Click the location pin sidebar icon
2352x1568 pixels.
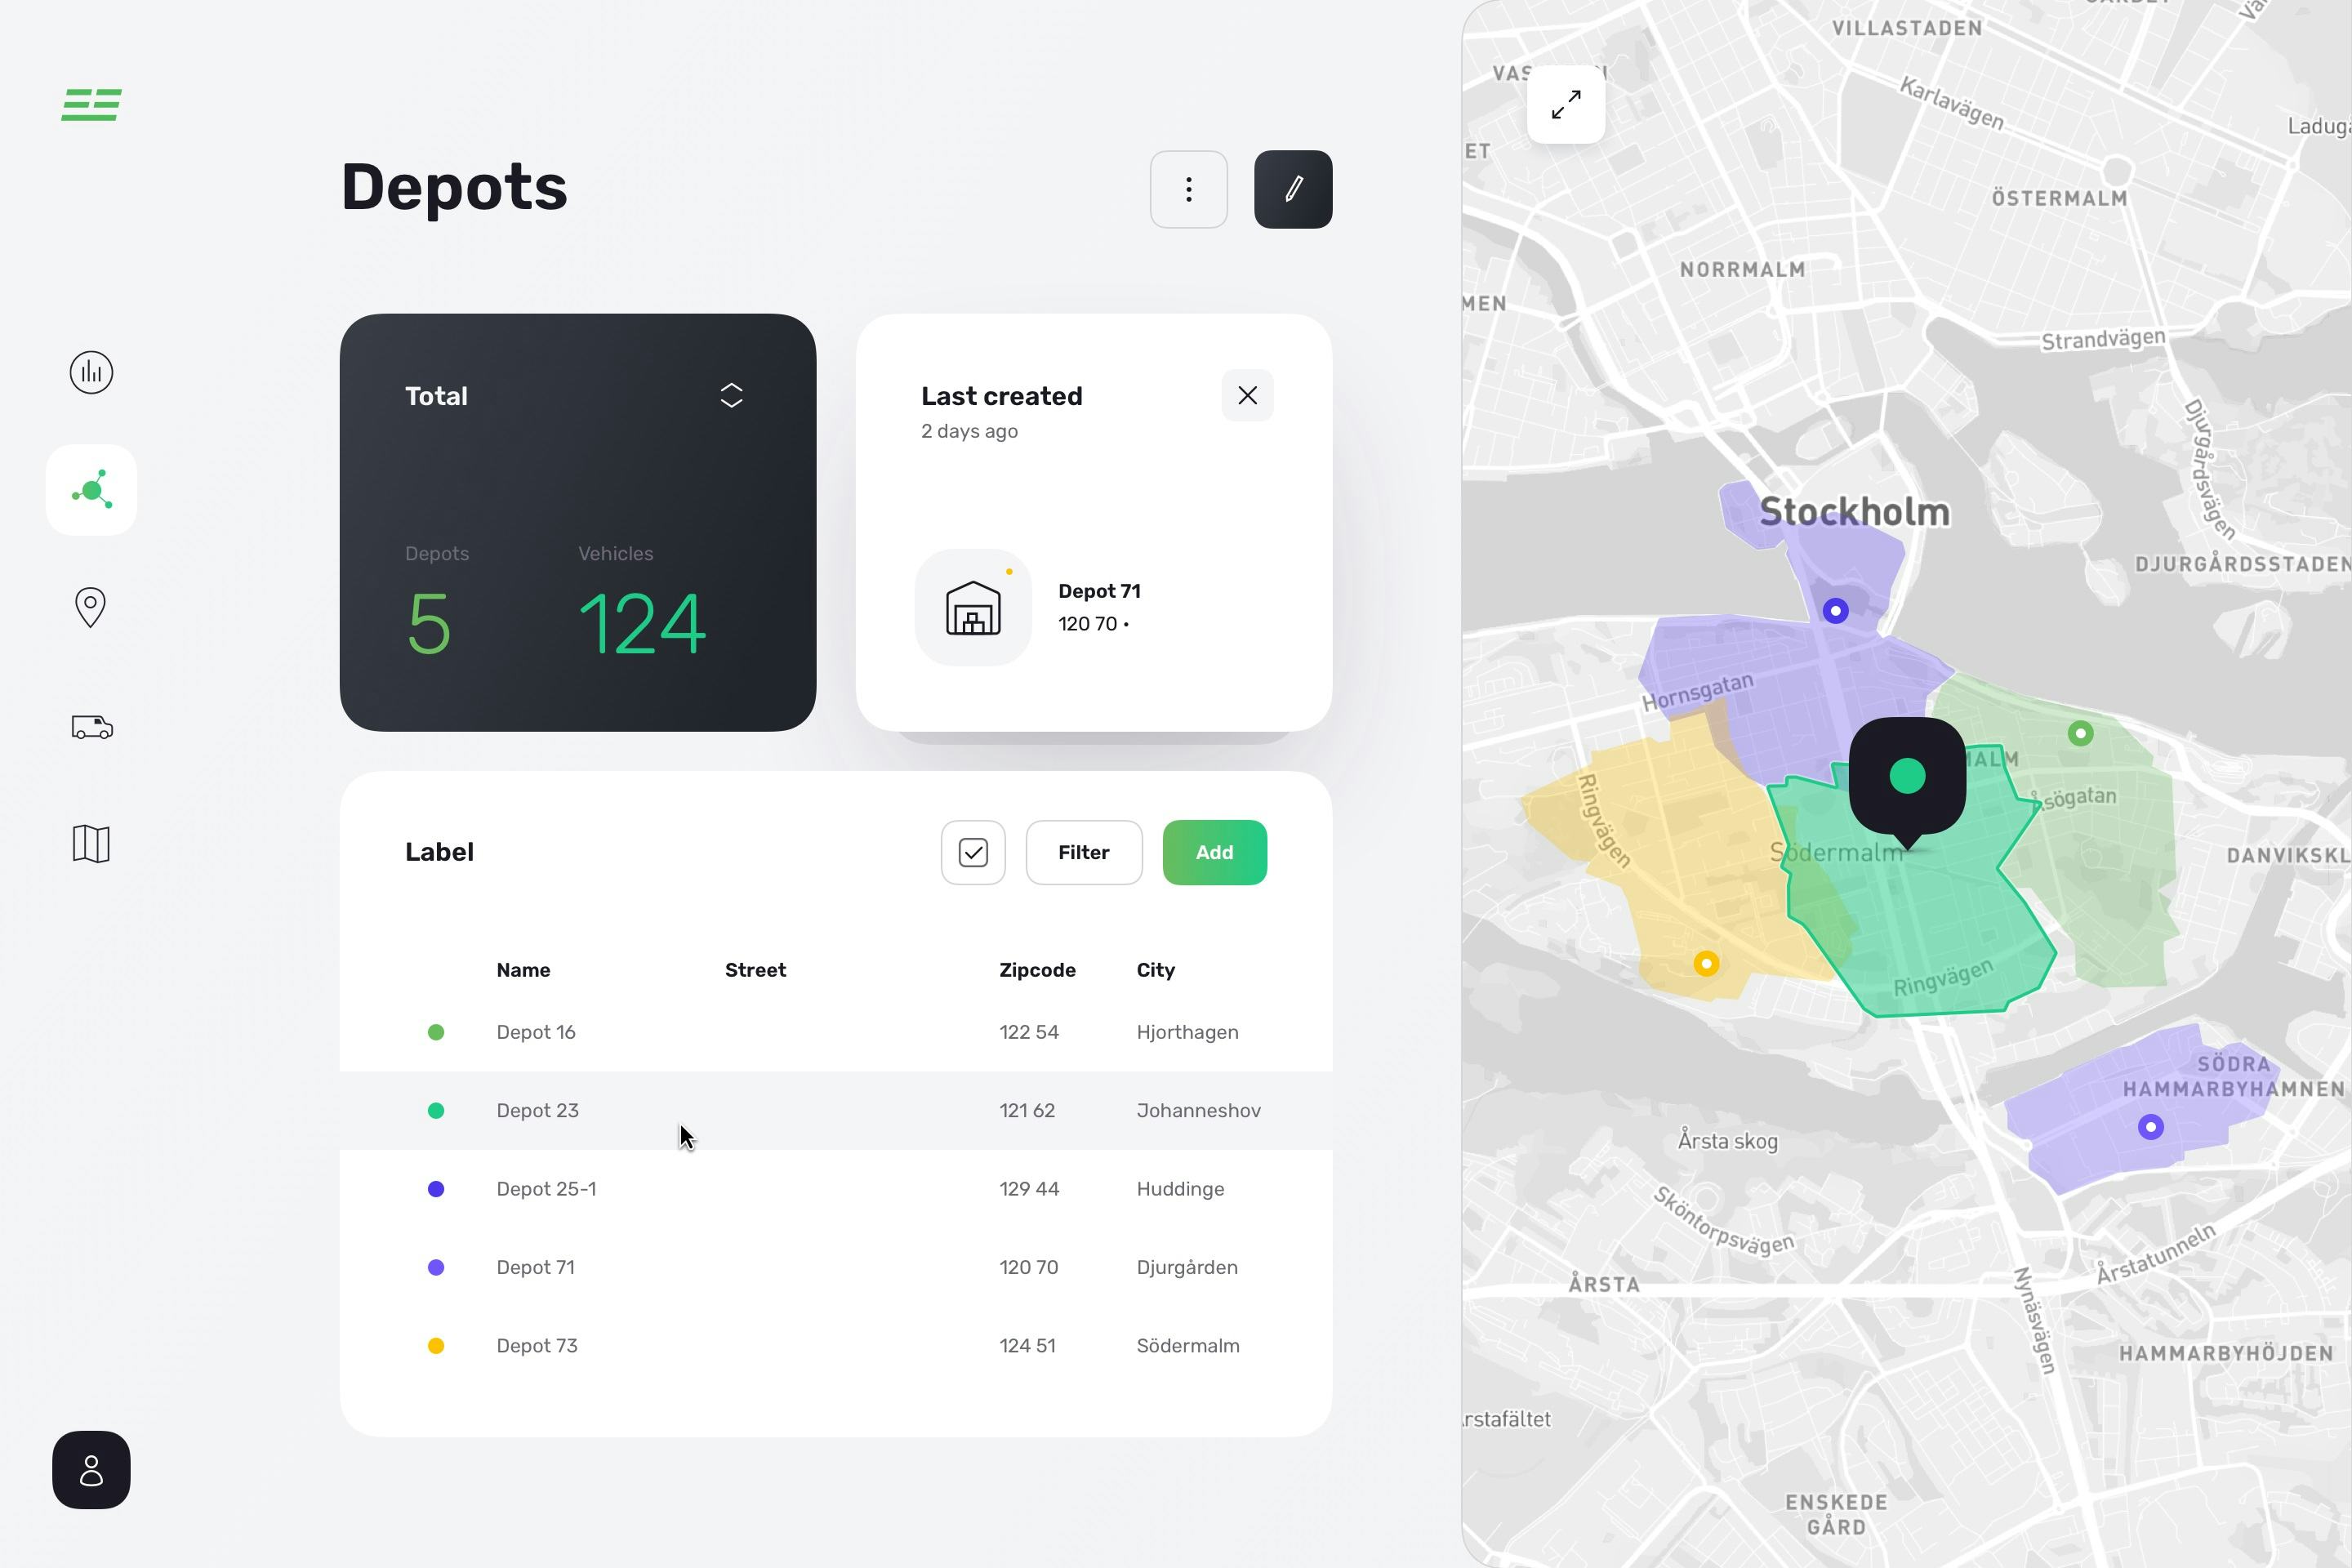91,607
